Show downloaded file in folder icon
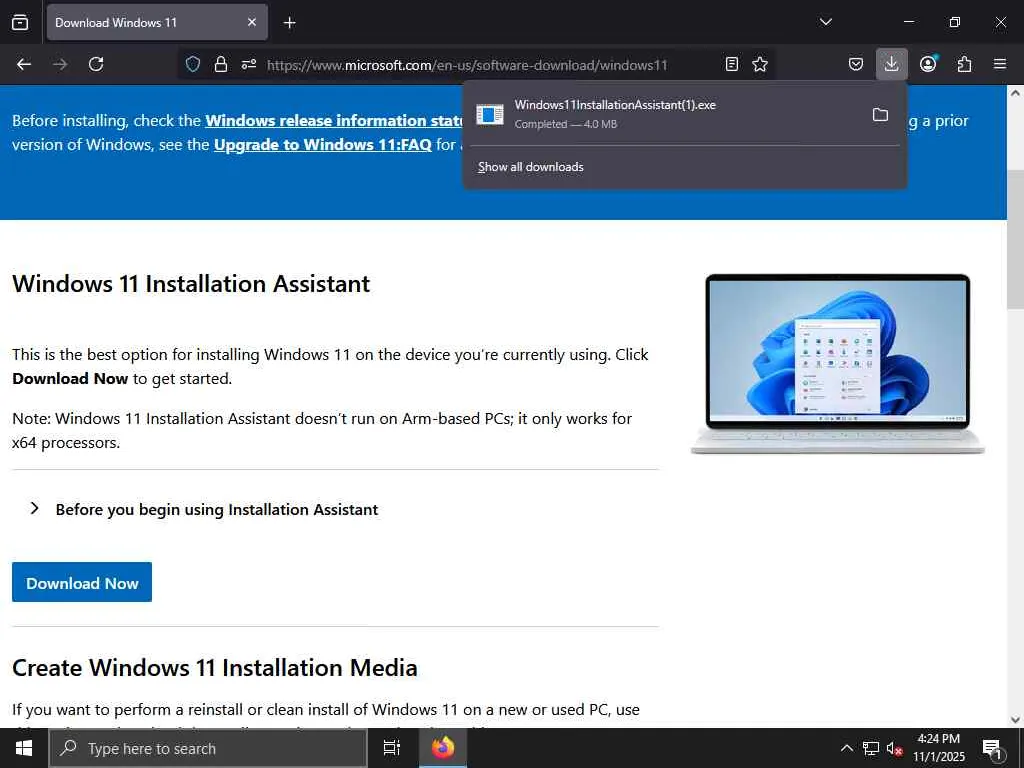Screen dimensions: 1024x768 tap(880, 115)
